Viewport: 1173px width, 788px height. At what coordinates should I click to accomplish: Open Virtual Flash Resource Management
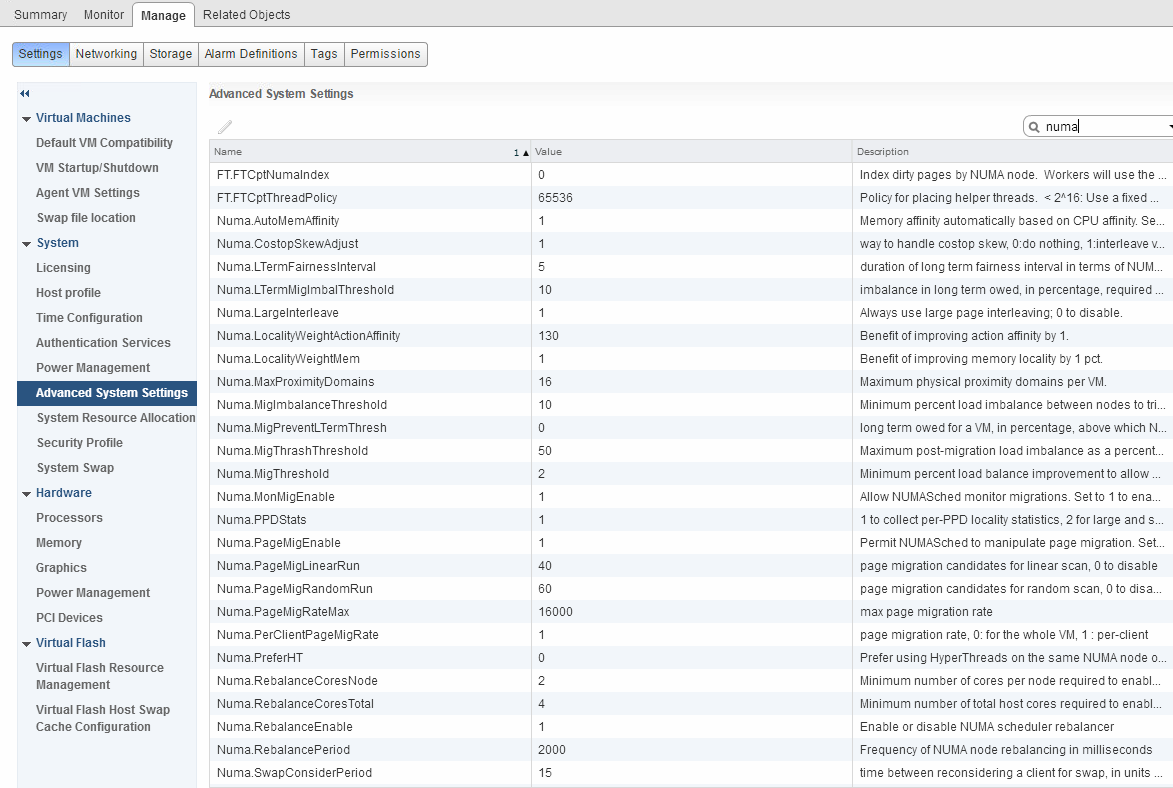pos(99,676)
